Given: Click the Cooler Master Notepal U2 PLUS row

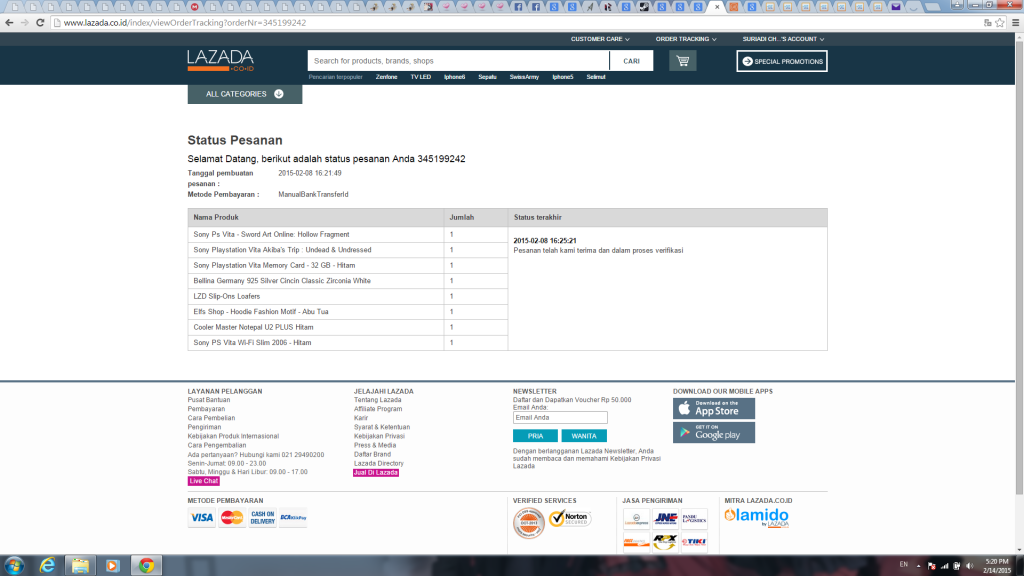Looking at the screenshot, I should [x=347, y=327].
